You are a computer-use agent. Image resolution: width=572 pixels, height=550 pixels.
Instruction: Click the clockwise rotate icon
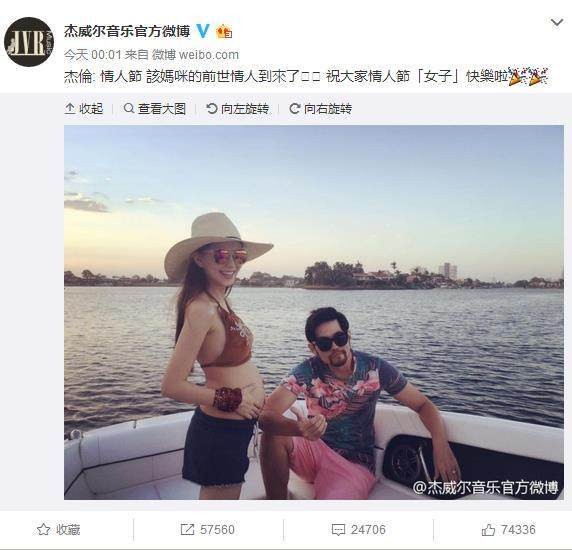[x=294, y=108]
